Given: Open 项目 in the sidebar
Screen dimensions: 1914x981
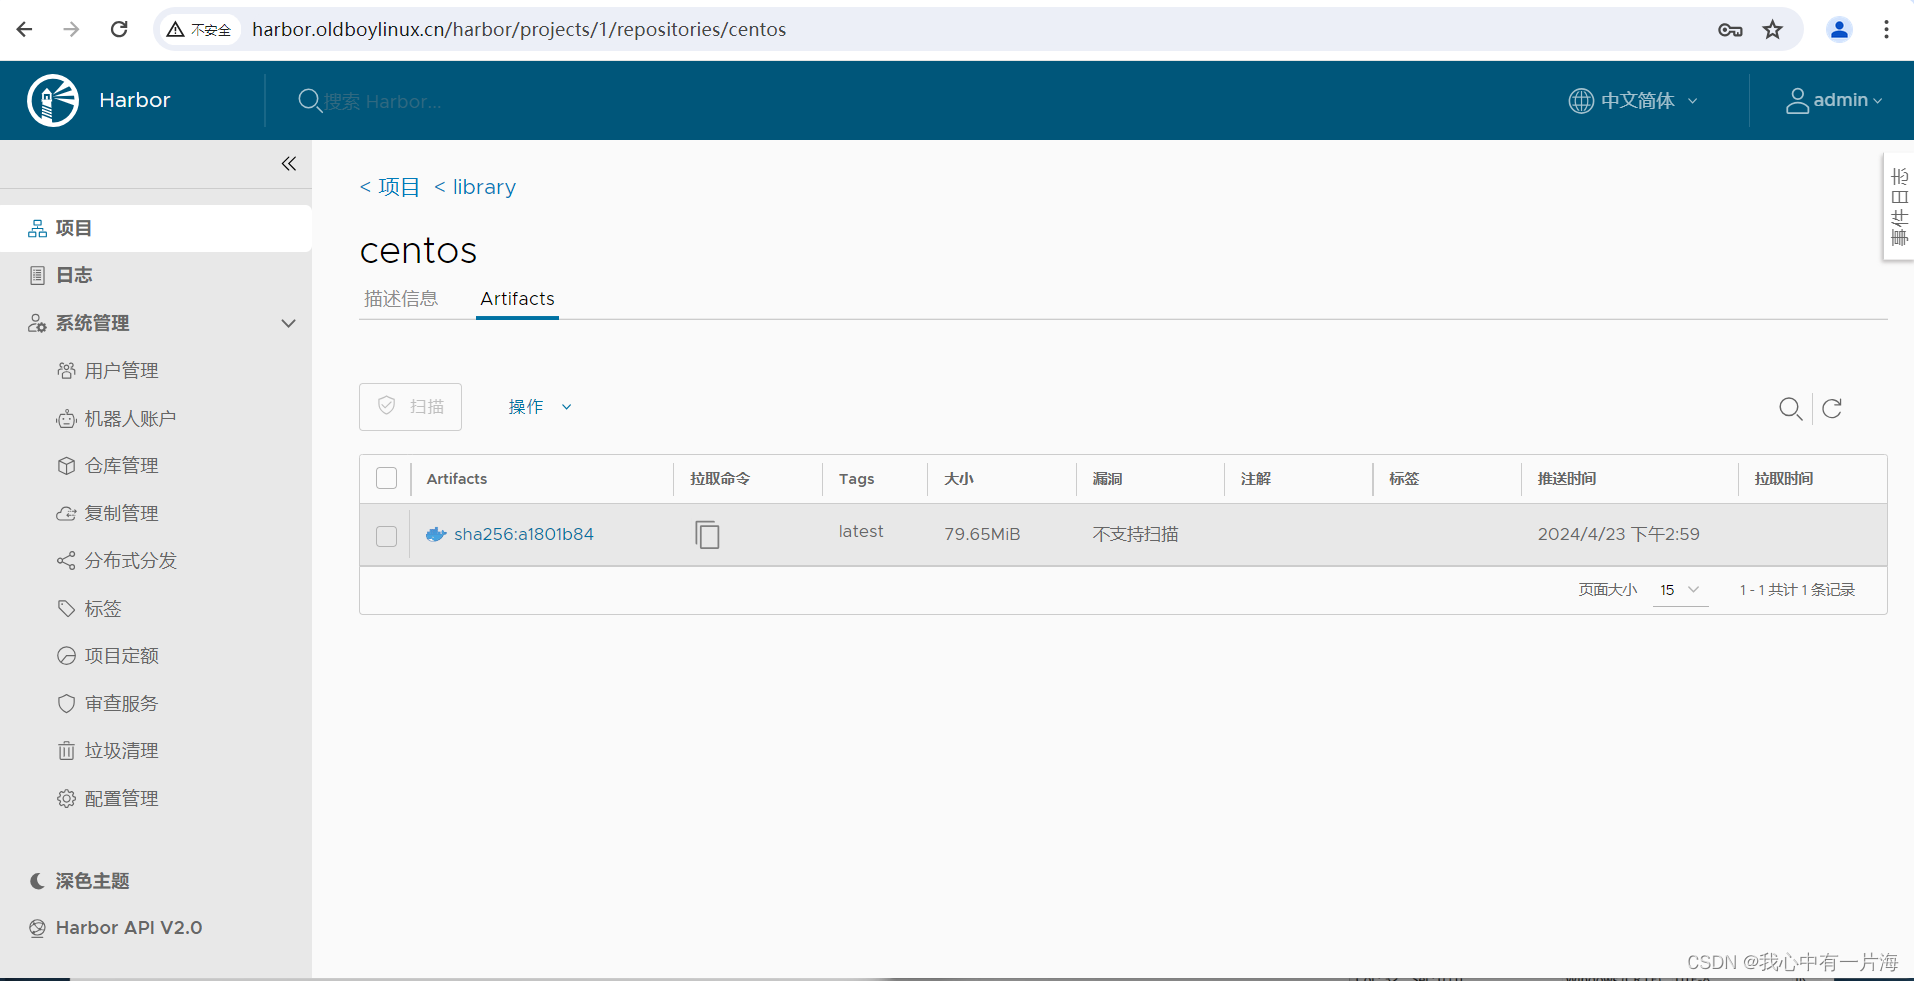Looking at the screenshot, I should 156,228.
